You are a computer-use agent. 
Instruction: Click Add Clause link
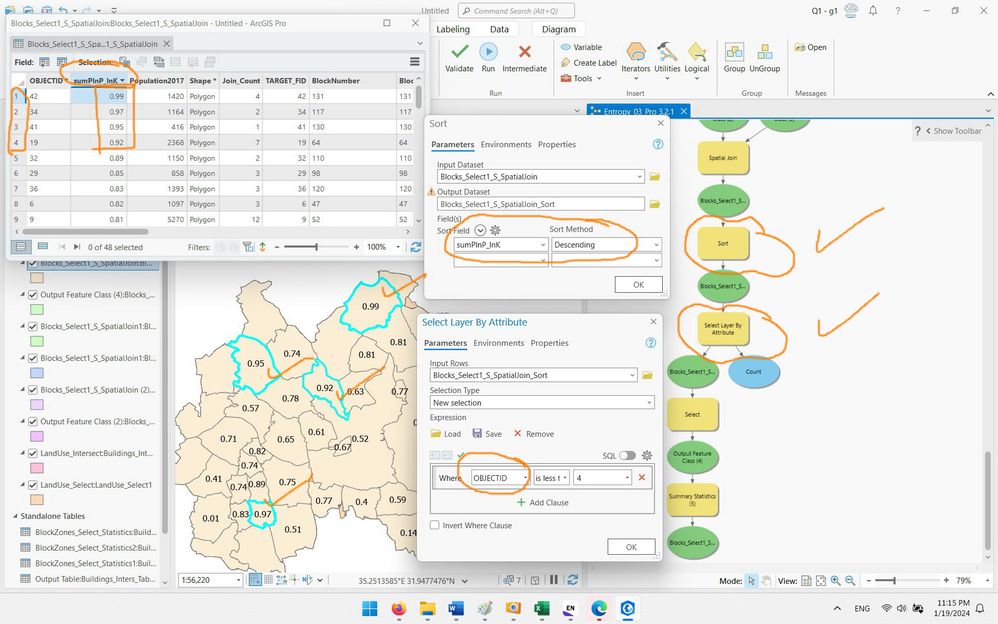[543, 502]
